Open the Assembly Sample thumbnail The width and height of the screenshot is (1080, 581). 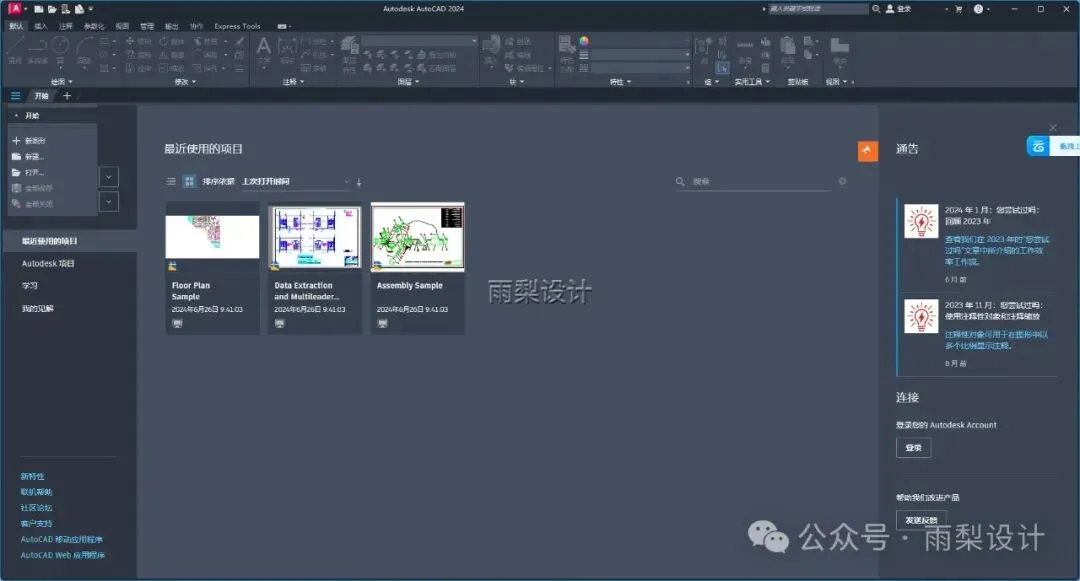pyautogui.click(x=417, y=237)
